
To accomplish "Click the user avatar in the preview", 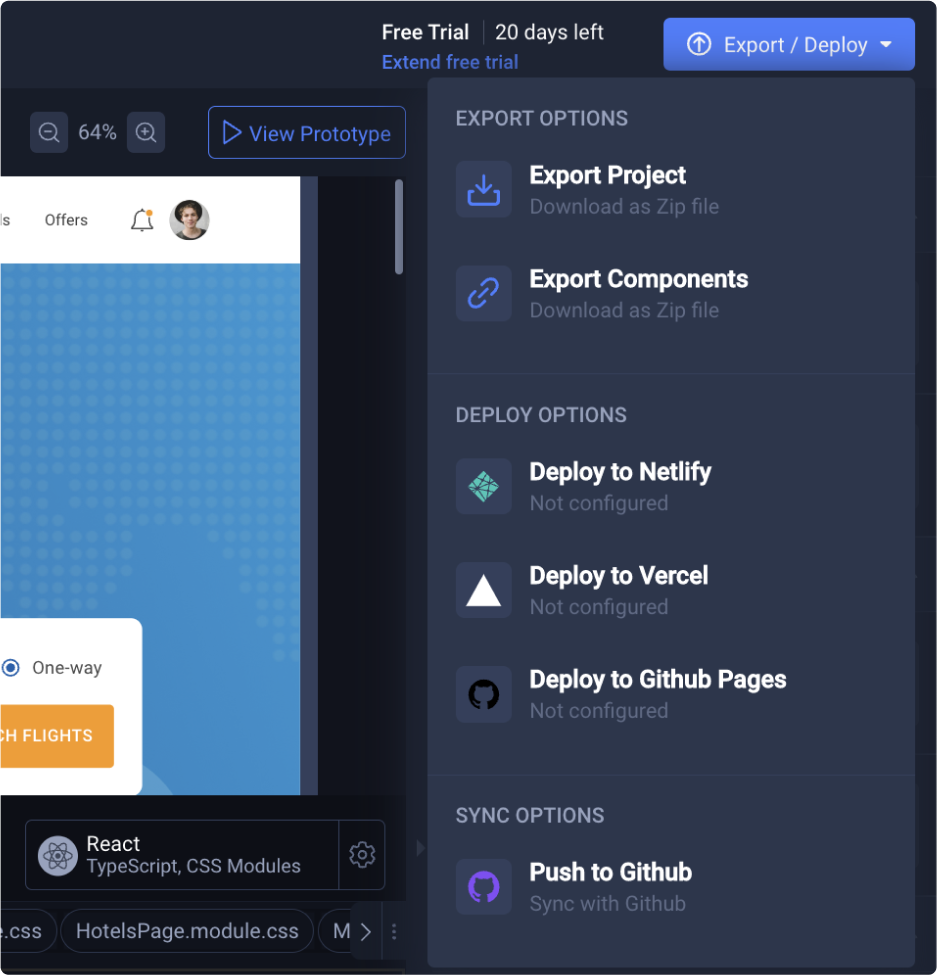I will [x=190, y=220].
